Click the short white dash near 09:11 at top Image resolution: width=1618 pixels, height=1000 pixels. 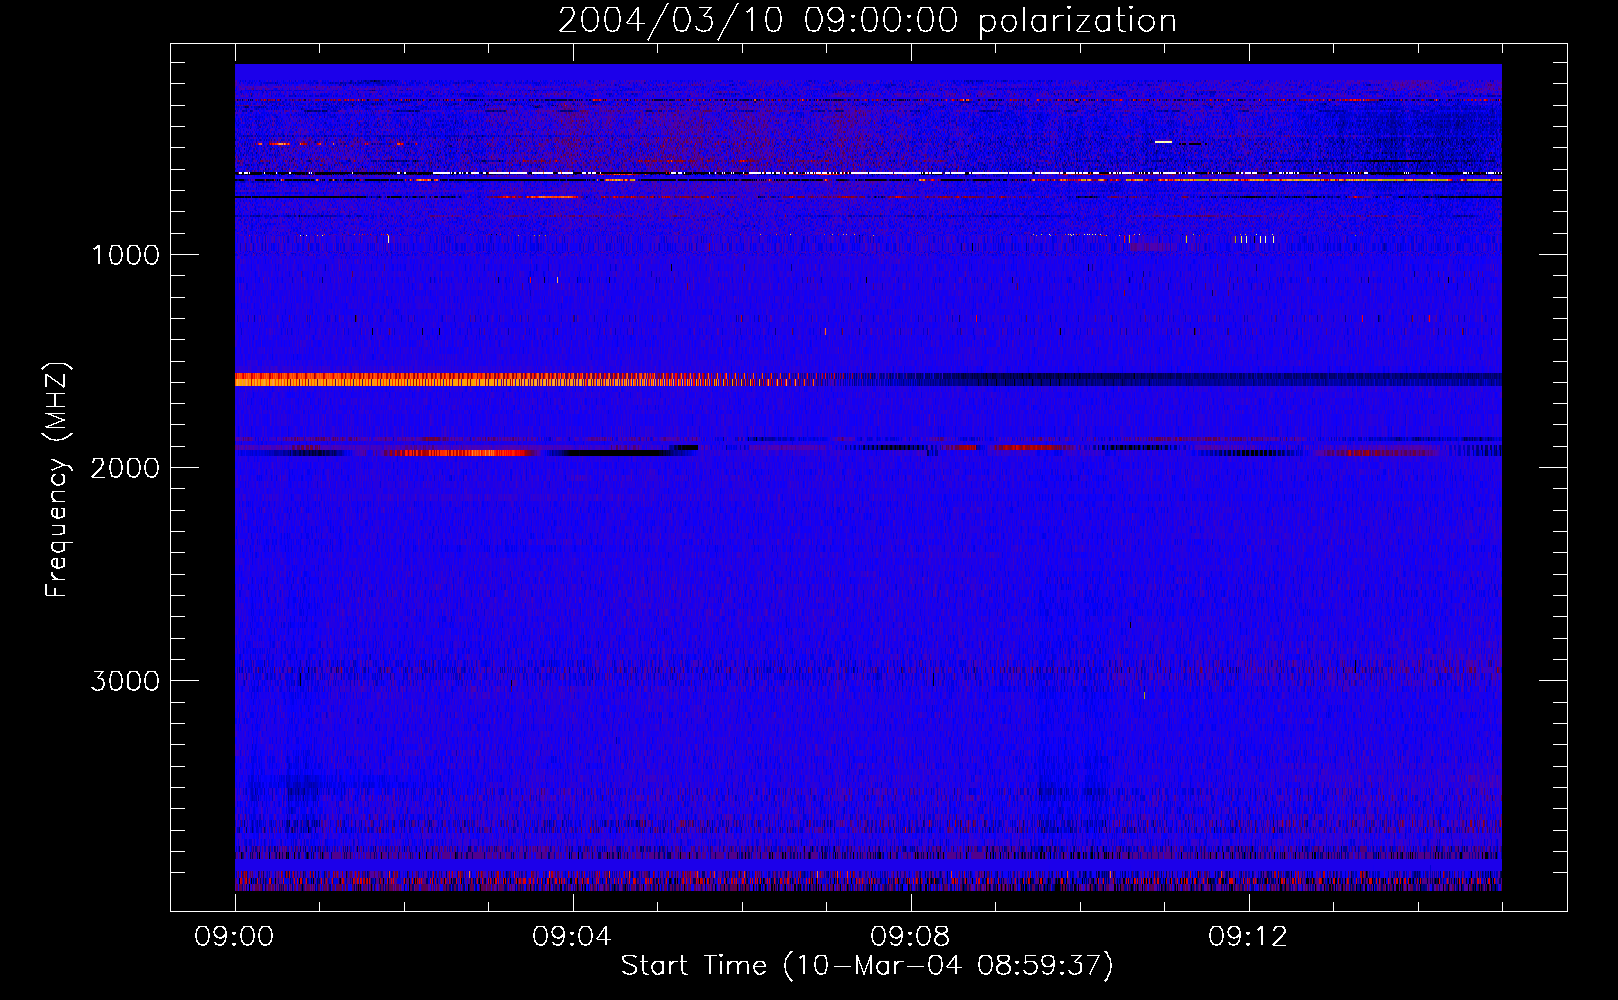[x=1163, y=142]
